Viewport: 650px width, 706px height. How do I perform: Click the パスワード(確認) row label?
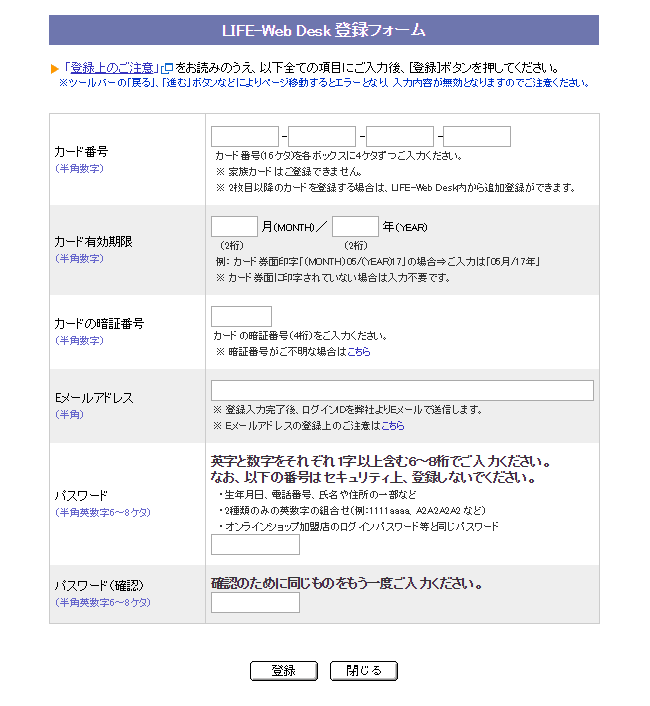tap(99, 586)
